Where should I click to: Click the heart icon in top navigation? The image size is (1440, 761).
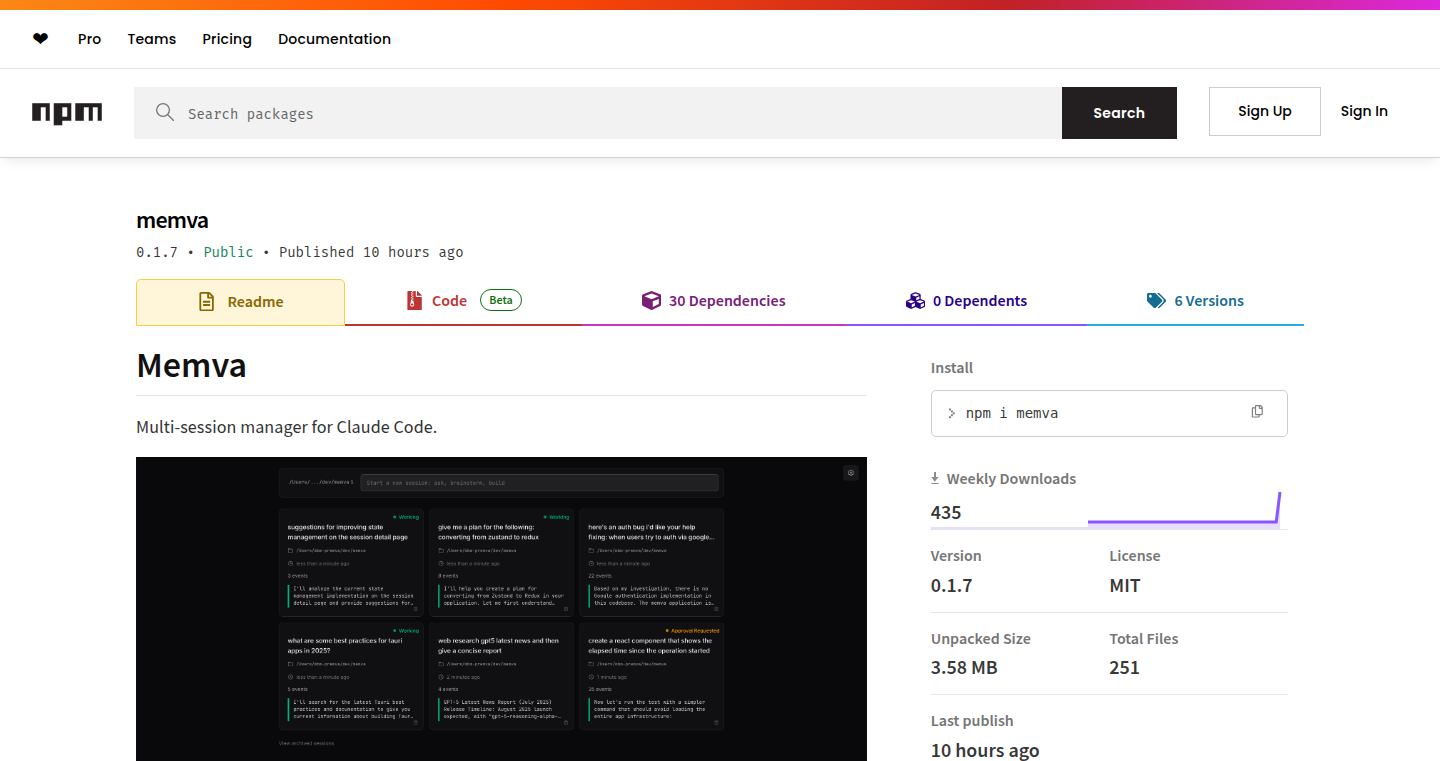(40, 39)
